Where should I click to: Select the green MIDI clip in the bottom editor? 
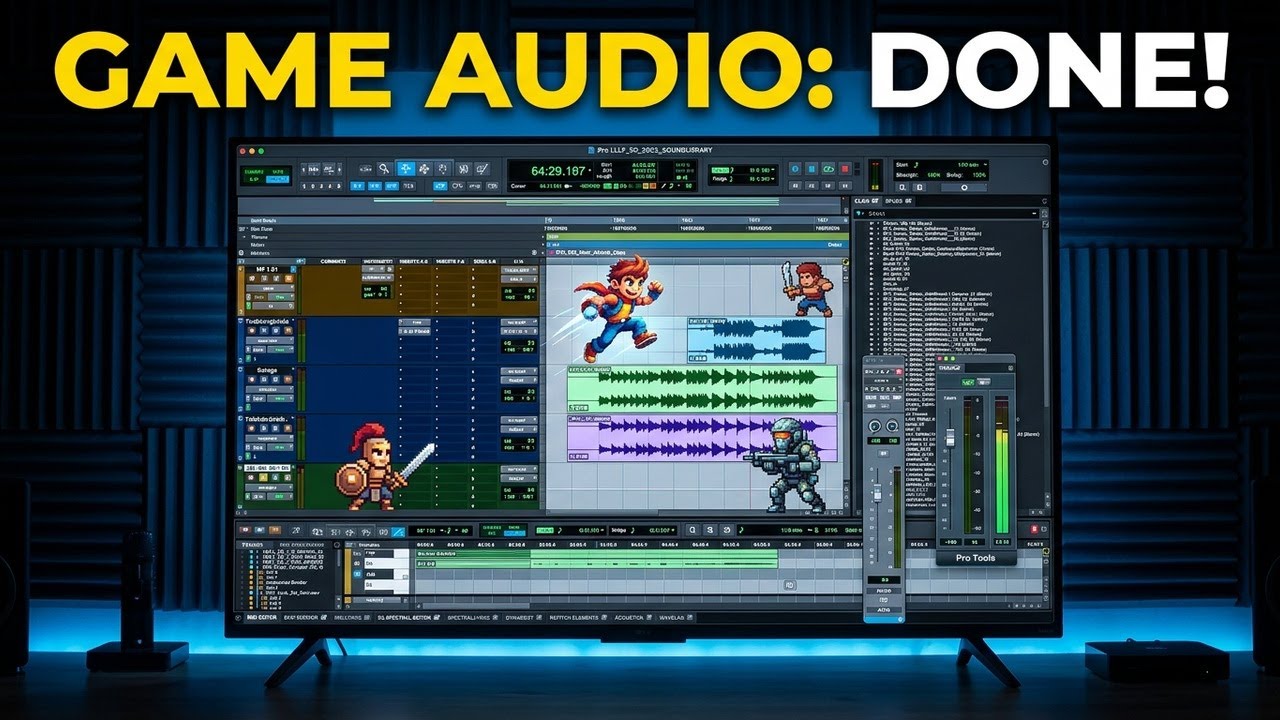click(596, 559)
